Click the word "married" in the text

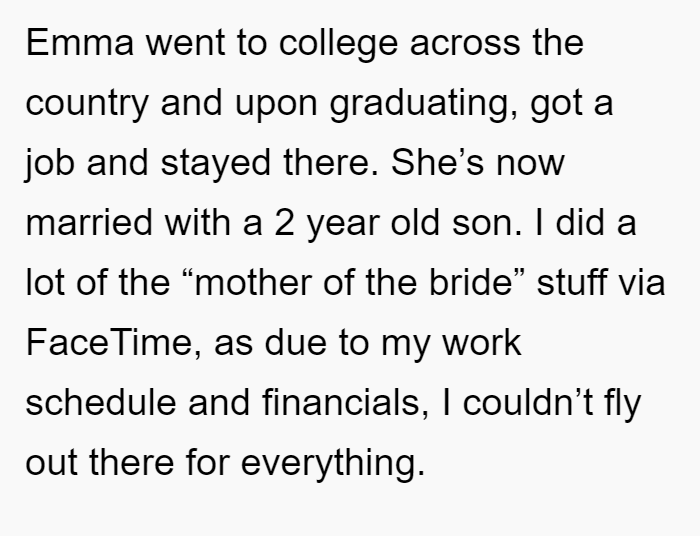[x=89, y=222]
